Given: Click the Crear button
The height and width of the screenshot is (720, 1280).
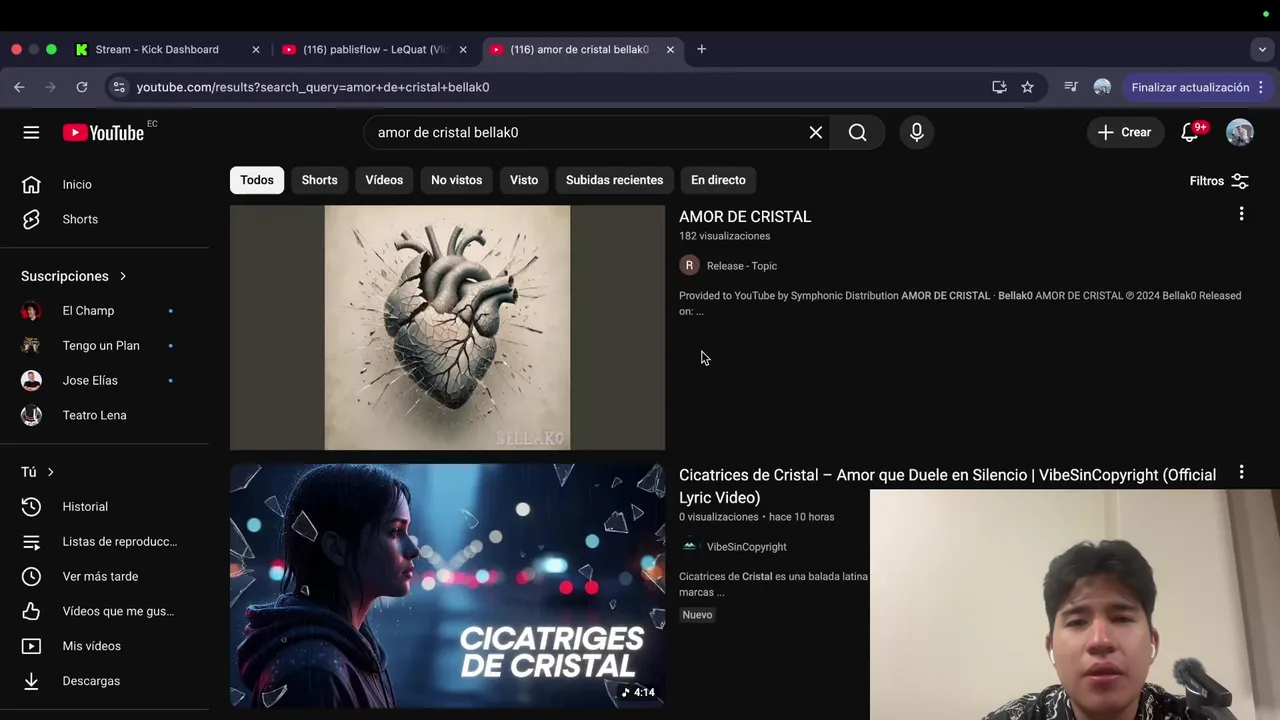Looking at the screenshot, I should click(1125, 132).
